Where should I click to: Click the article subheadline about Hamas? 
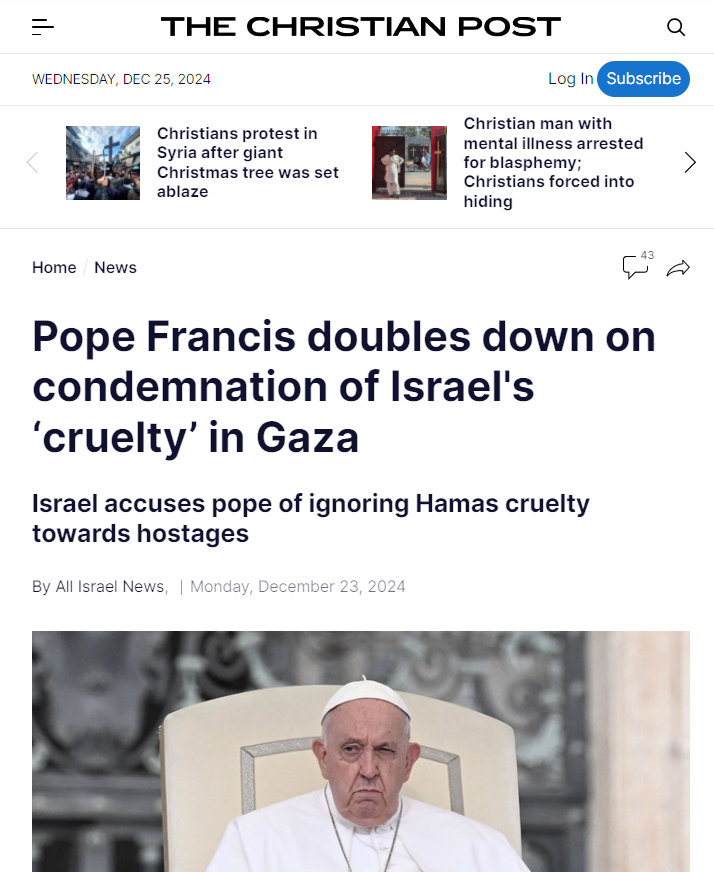coord(311,518)
